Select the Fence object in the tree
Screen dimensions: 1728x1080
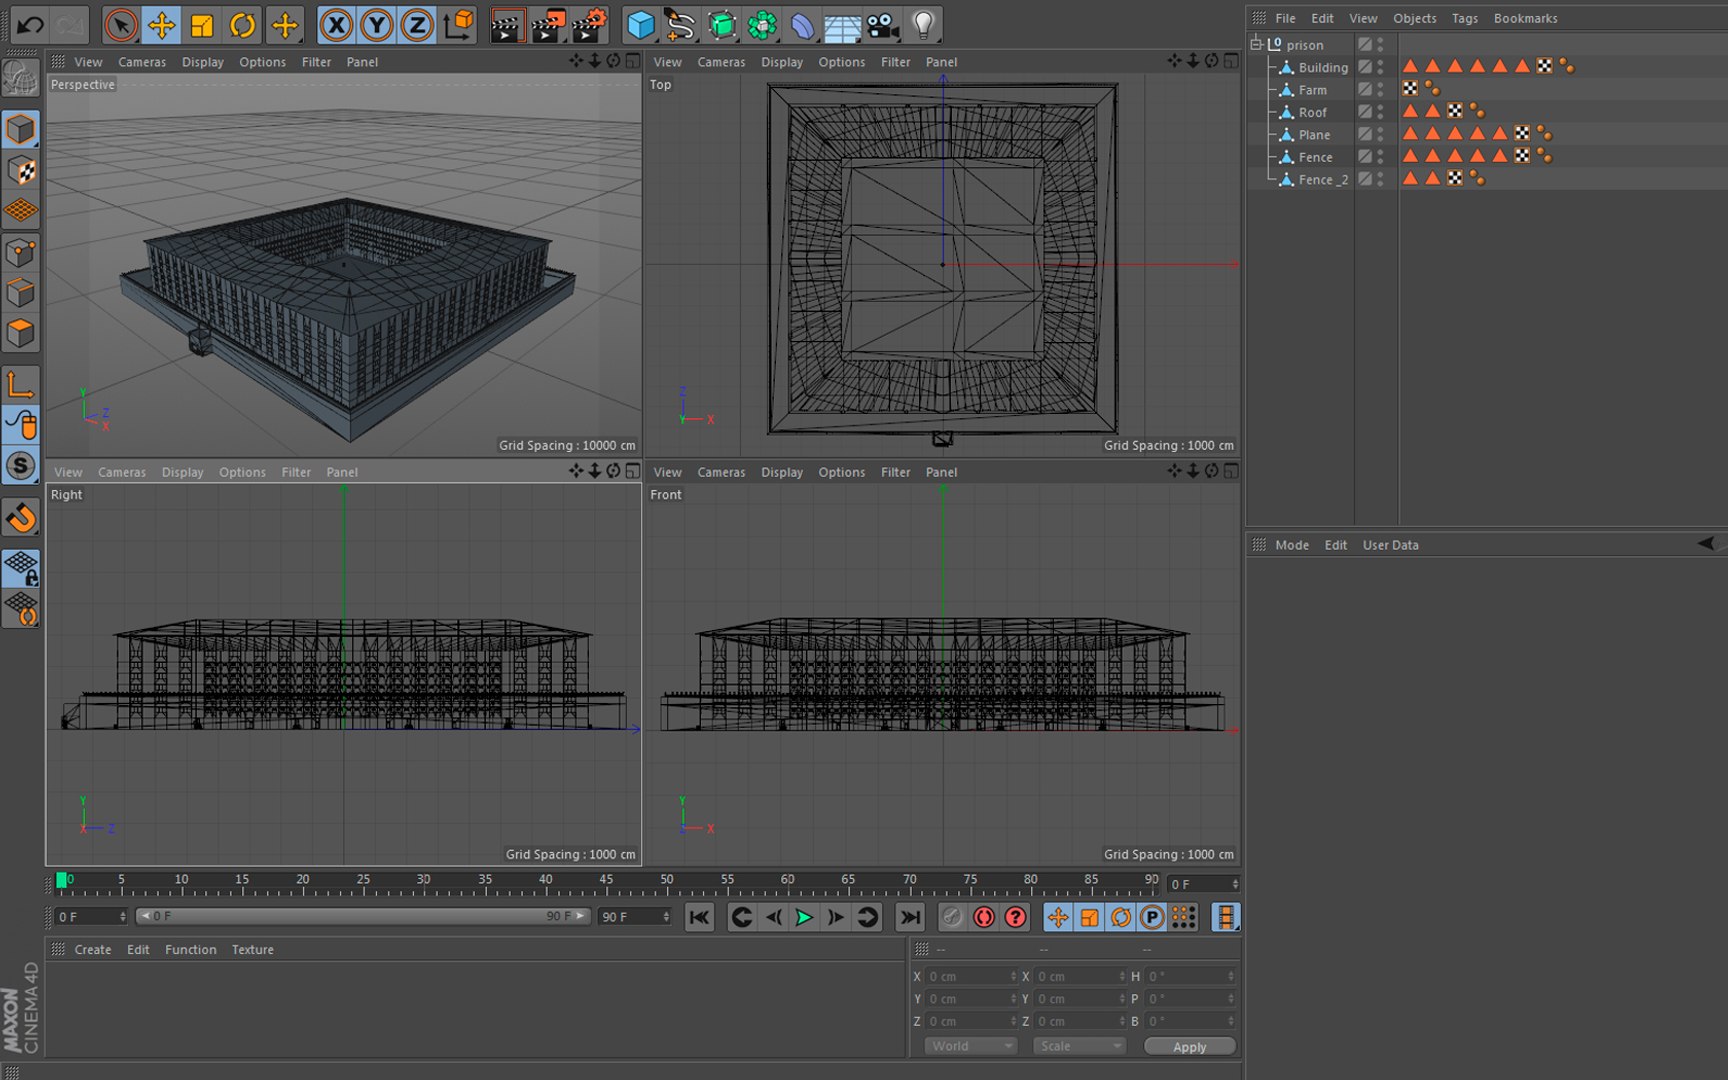pos(1315,157)
